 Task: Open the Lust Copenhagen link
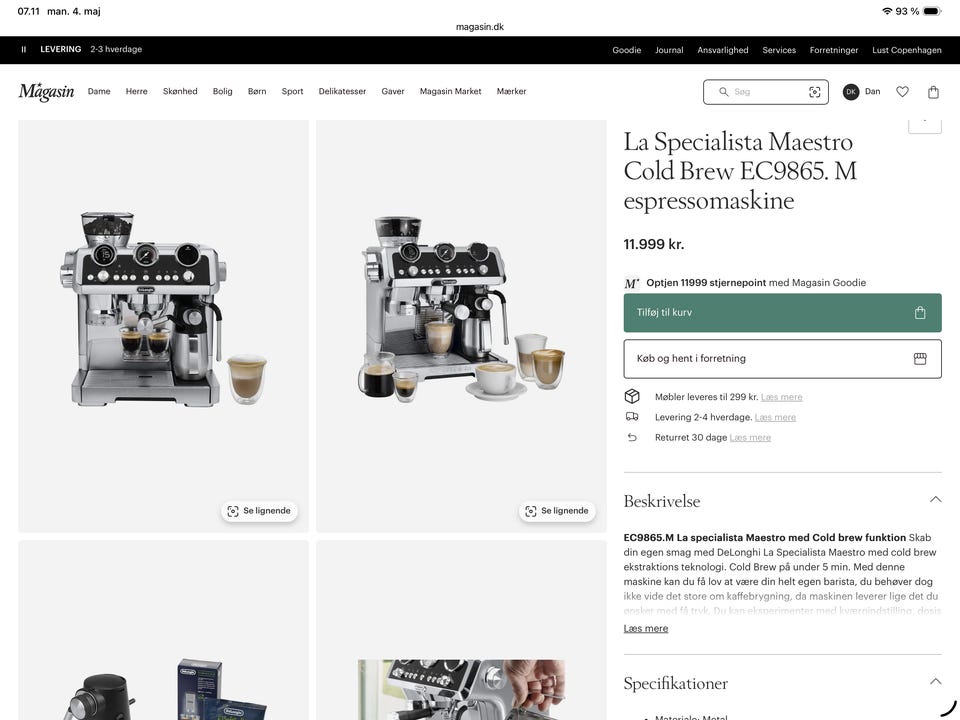coord(907,50)
